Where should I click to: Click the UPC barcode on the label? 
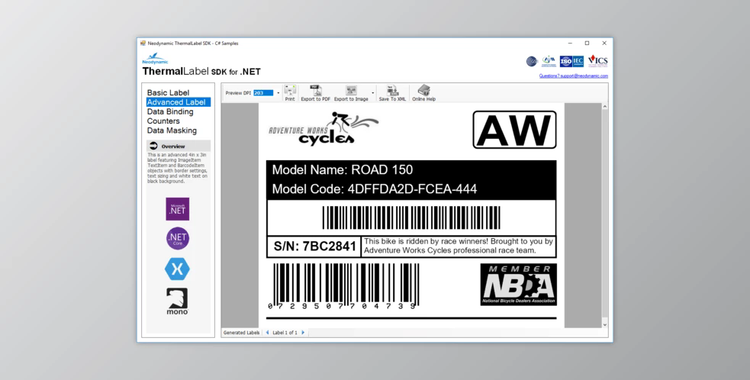click(x=344, y=286)
